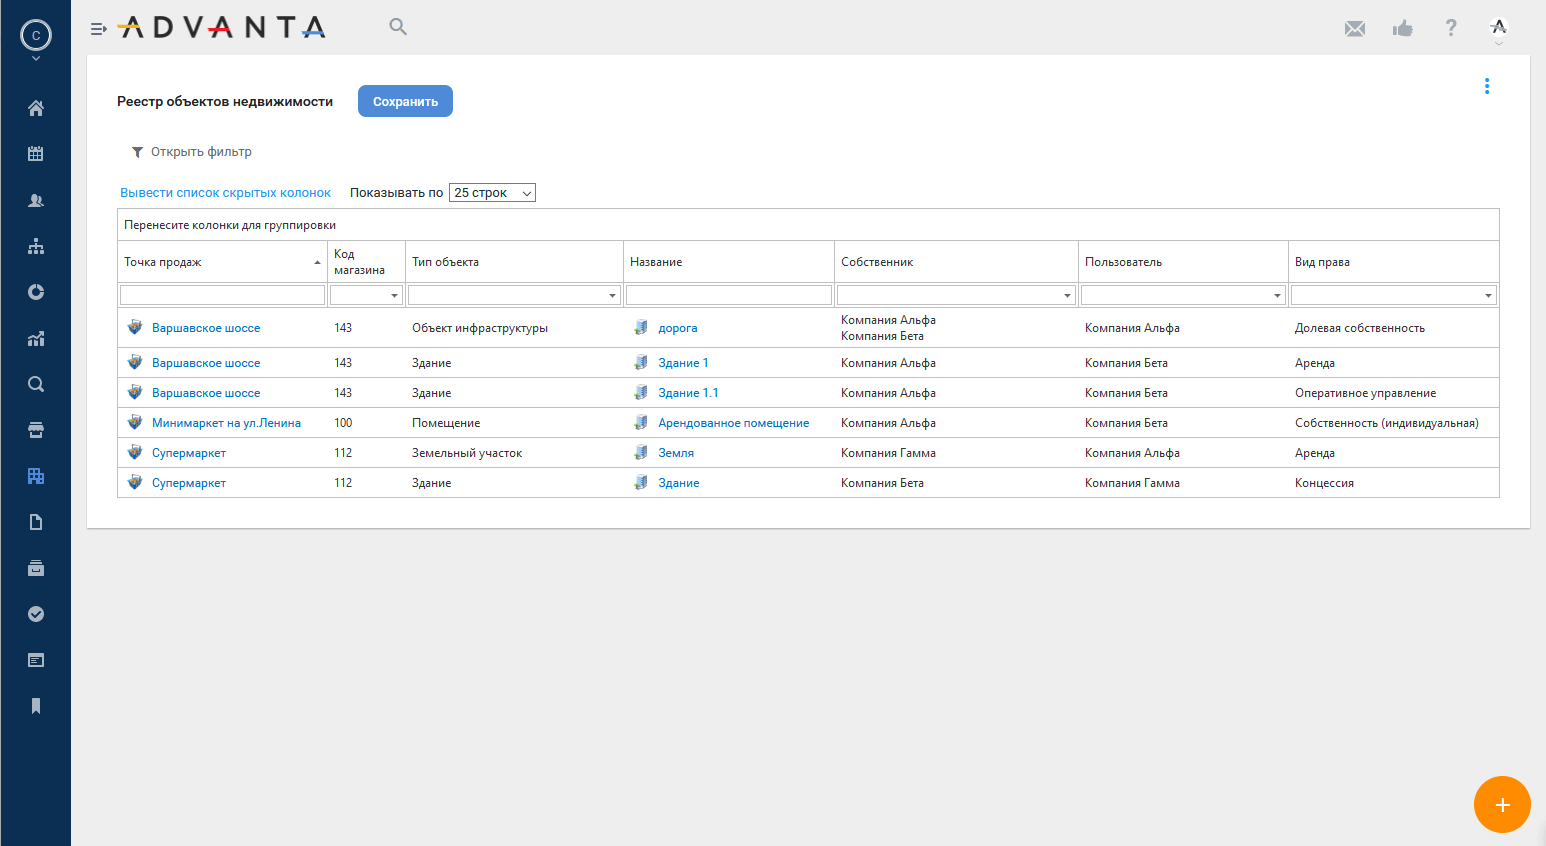Click Вывести список скрытых колонок link
This screenshot has height=846, width=1546.
pyautogui.click(x=225, y=193)
